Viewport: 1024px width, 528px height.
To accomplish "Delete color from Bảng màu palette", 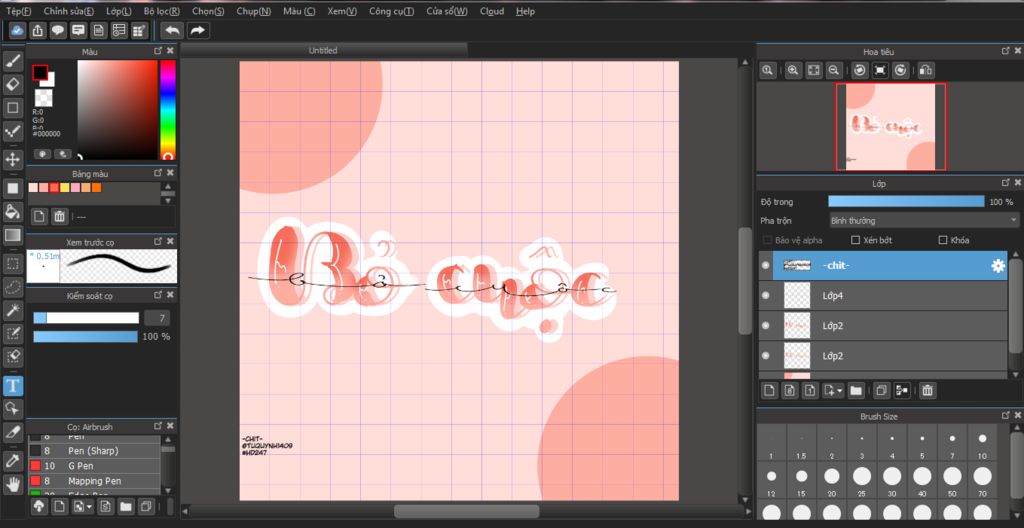I will 59,216.
